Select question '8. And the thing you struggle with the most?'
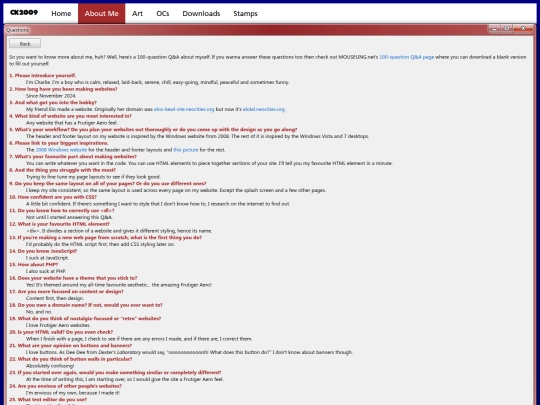Image resolution: width=540 pixels, height=405 pixels. [x=62, y=170]
